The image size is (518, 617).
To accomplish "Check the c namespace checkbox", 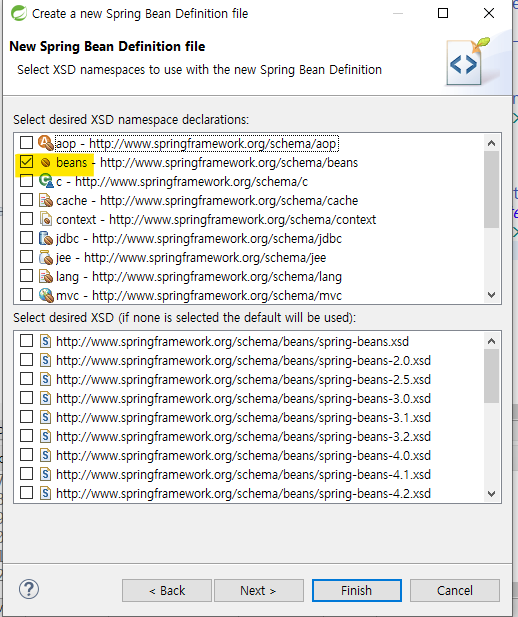I will (26, 181).
